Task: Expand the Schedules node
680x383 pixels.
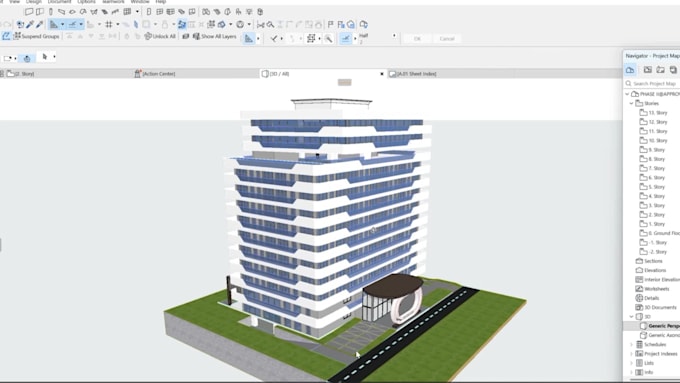Action: coord(631,344)
